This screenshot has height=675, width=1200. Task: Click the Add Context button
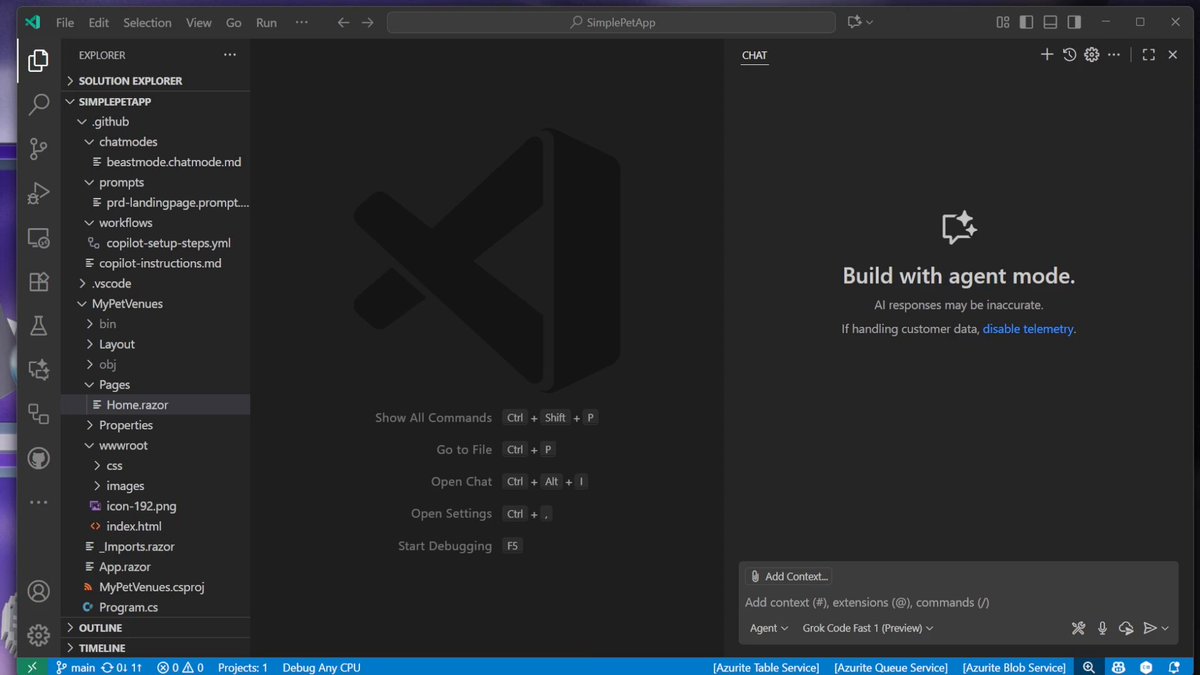(x=789, y=576)
